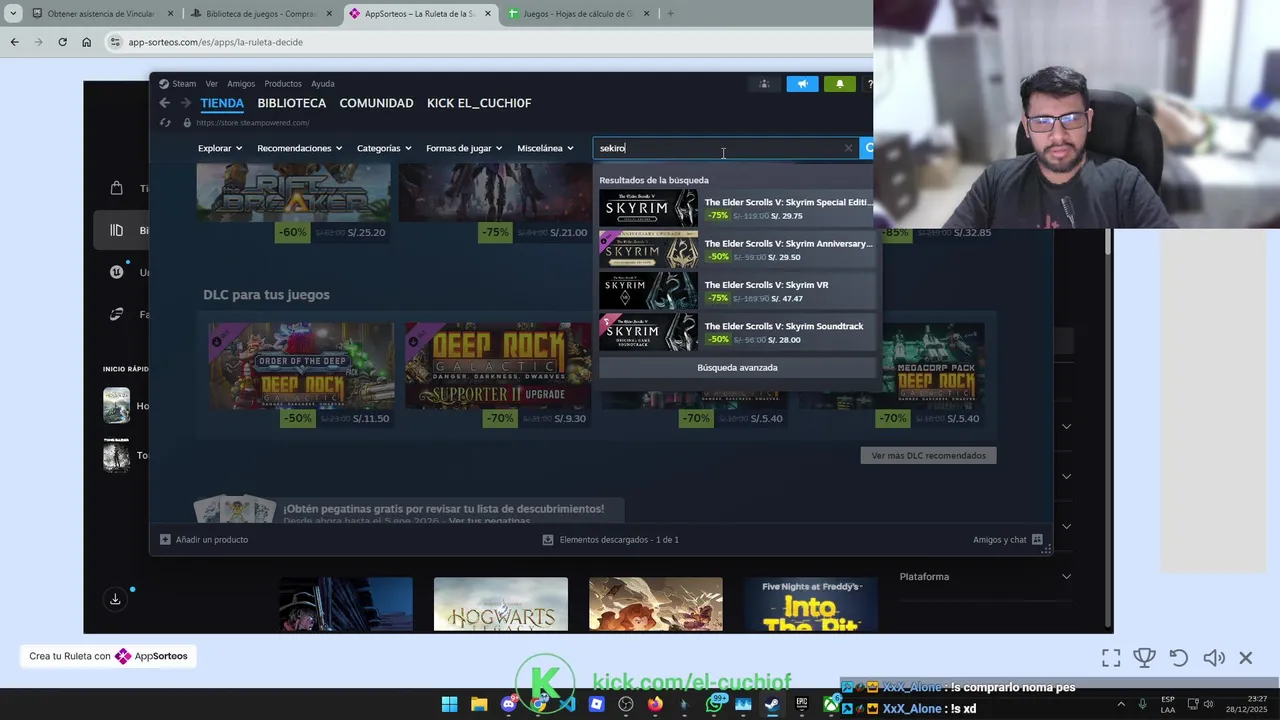Open Steam's Ver menu
The image size is (1280, 720).
211,84
